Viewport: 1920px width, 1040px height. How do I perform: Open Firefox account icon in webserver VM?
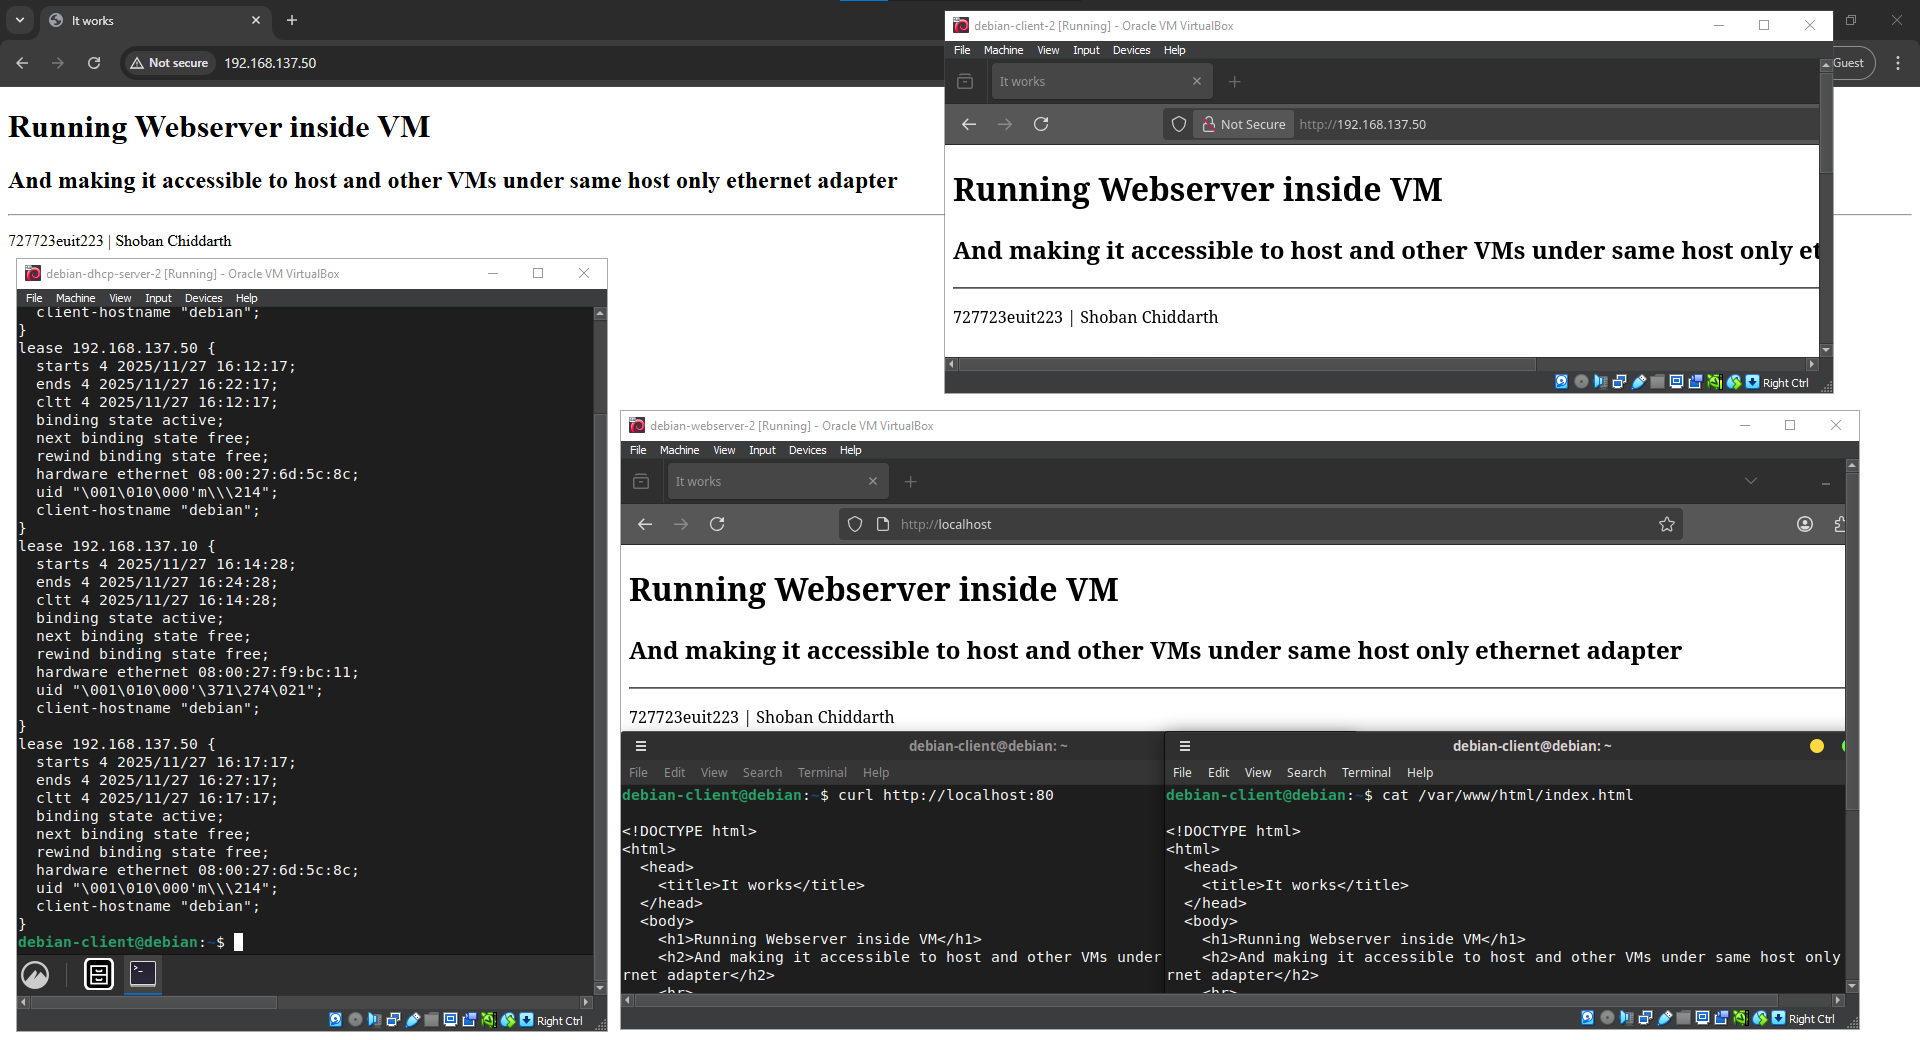(x=1805, y=524)
